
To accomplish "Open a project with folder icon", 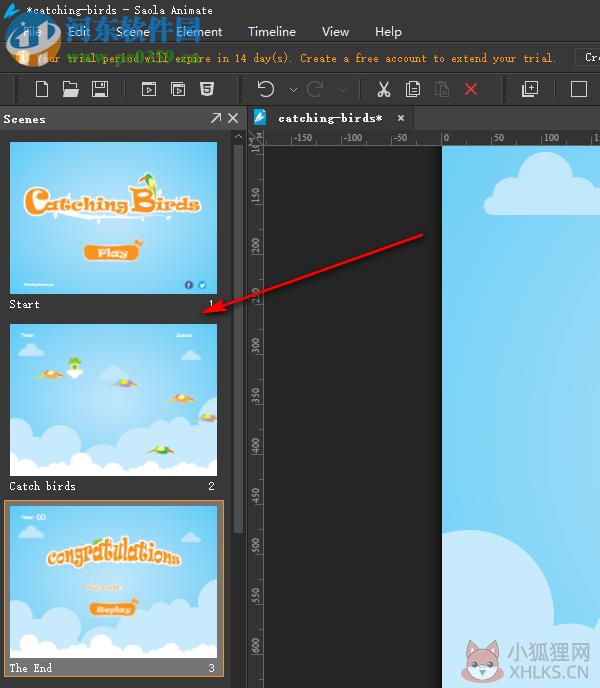I will coord(71,89).
